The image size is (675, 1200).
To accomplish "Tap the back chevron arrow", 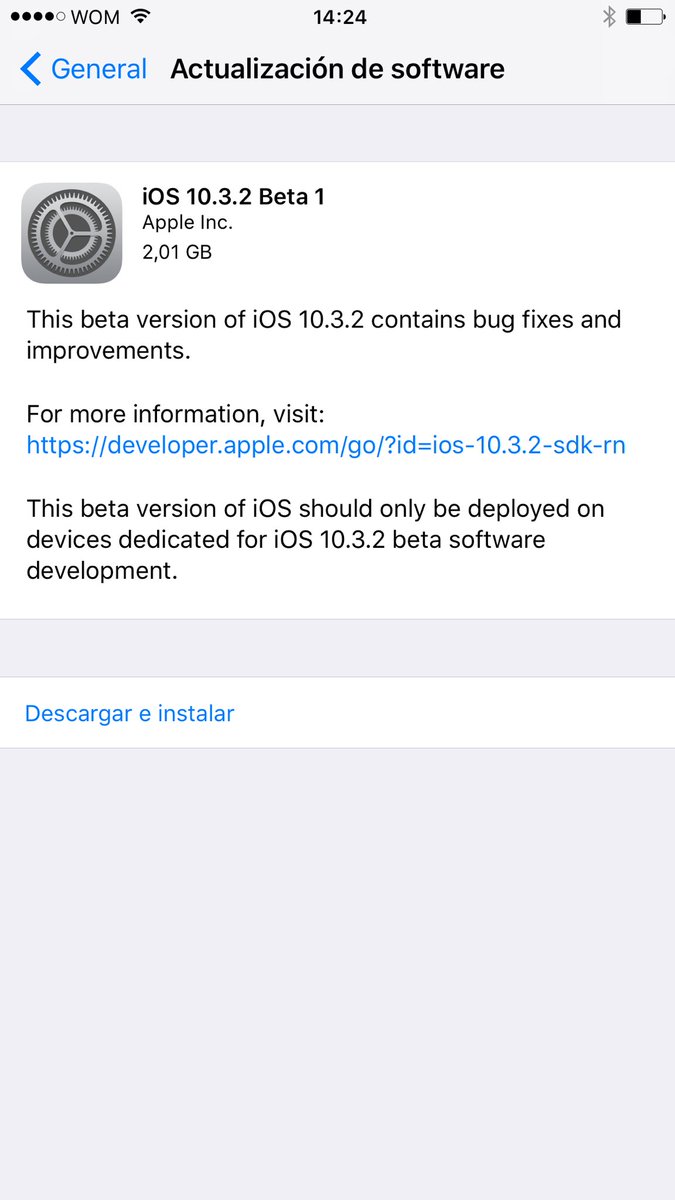I will (x=31, y=69).
